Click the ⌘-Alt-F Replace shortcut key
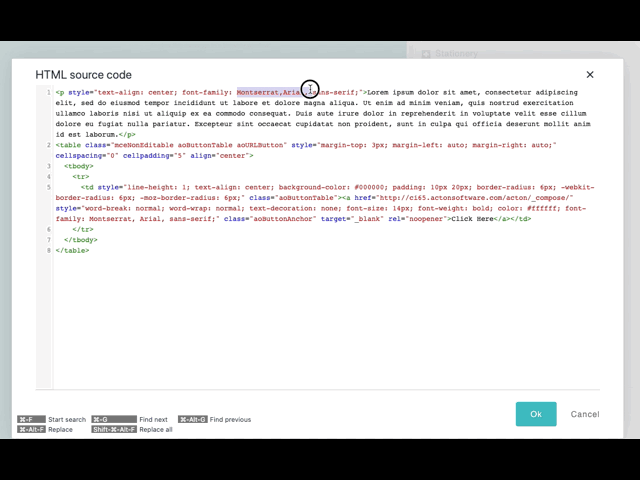The height and width of the screenshot is (480, 640). [31, 429]
